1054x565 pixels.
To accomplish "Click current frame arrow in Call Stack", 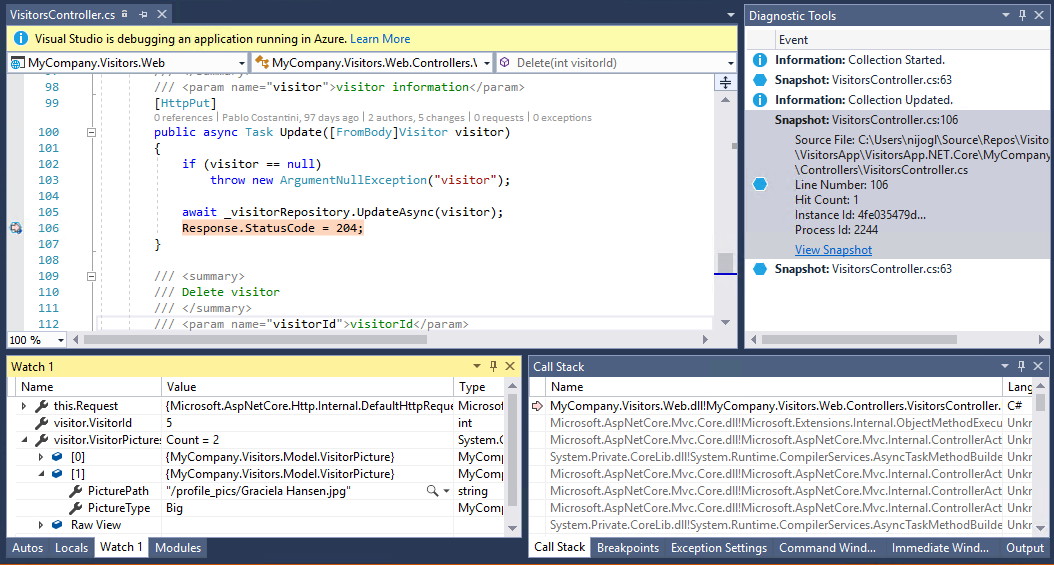I will pos(537,406).
